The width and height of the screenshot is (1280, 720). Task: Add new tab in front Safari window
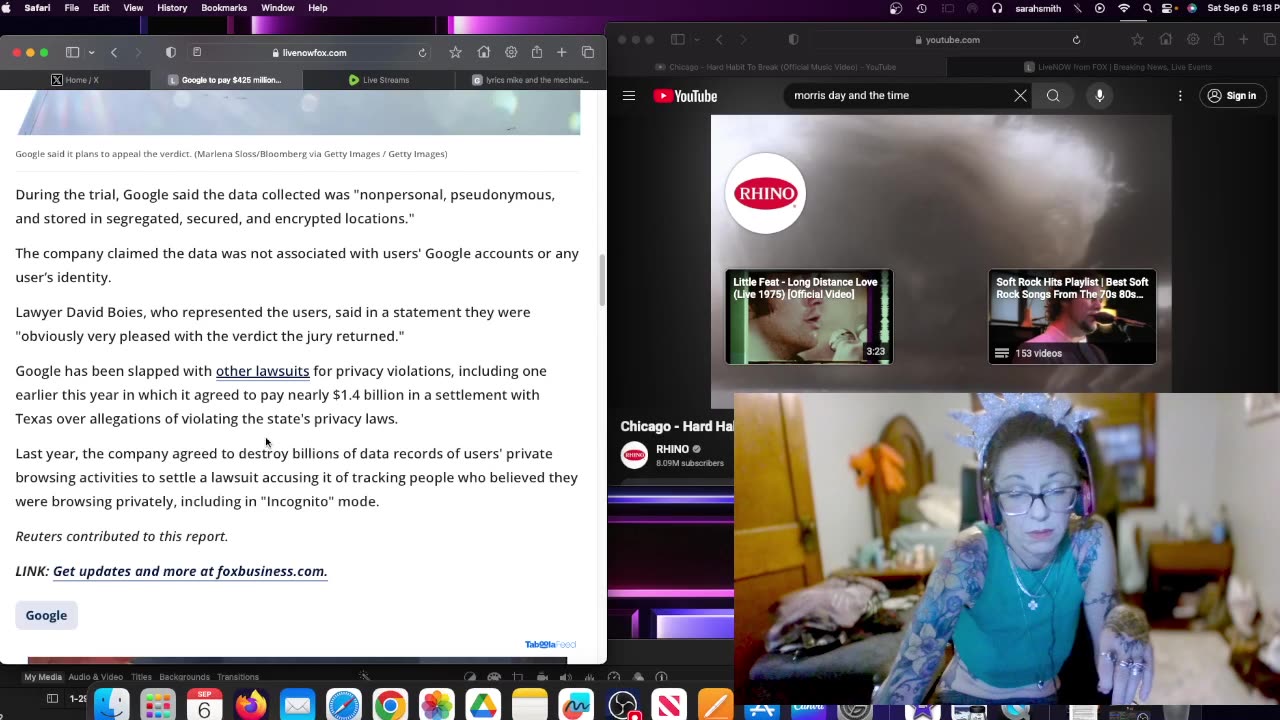tap(562, 52)
